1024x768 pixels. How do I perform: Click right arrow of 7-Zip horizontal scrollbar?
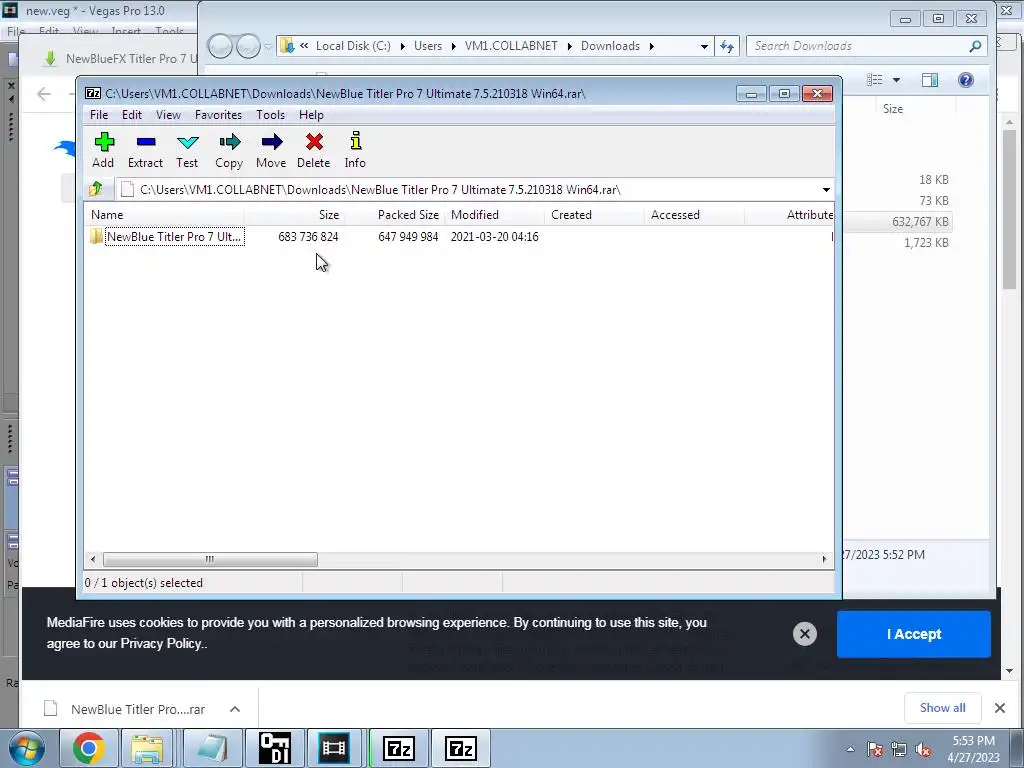824,560
